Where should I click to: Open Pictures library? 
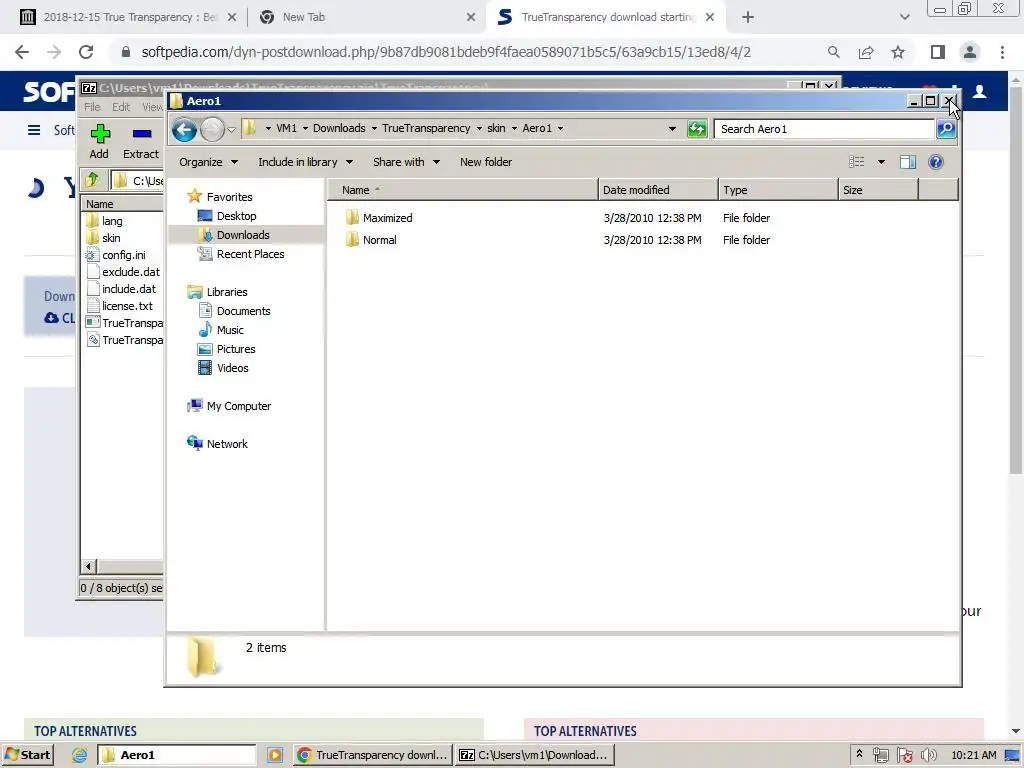point(226,349)
